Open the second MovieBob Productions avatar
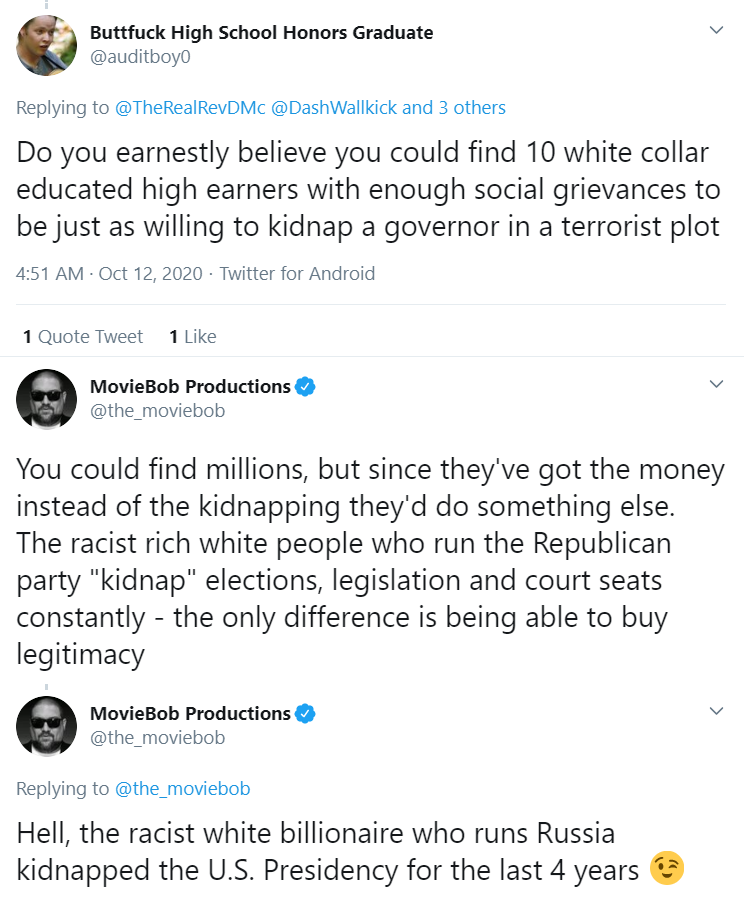Viewport: 745px width, 897px height. click(46, 727)
